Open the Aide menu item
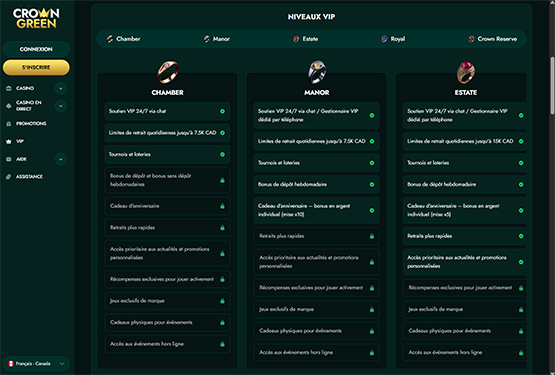Viewport: 555px width, 375px height. click(x=21, y=159)
